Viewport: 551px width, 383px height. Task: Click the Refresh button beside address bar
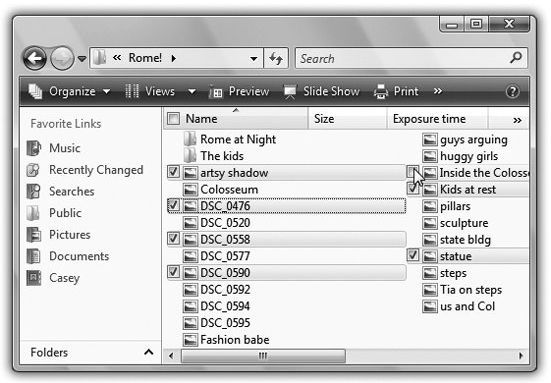[x=276, y=58]
